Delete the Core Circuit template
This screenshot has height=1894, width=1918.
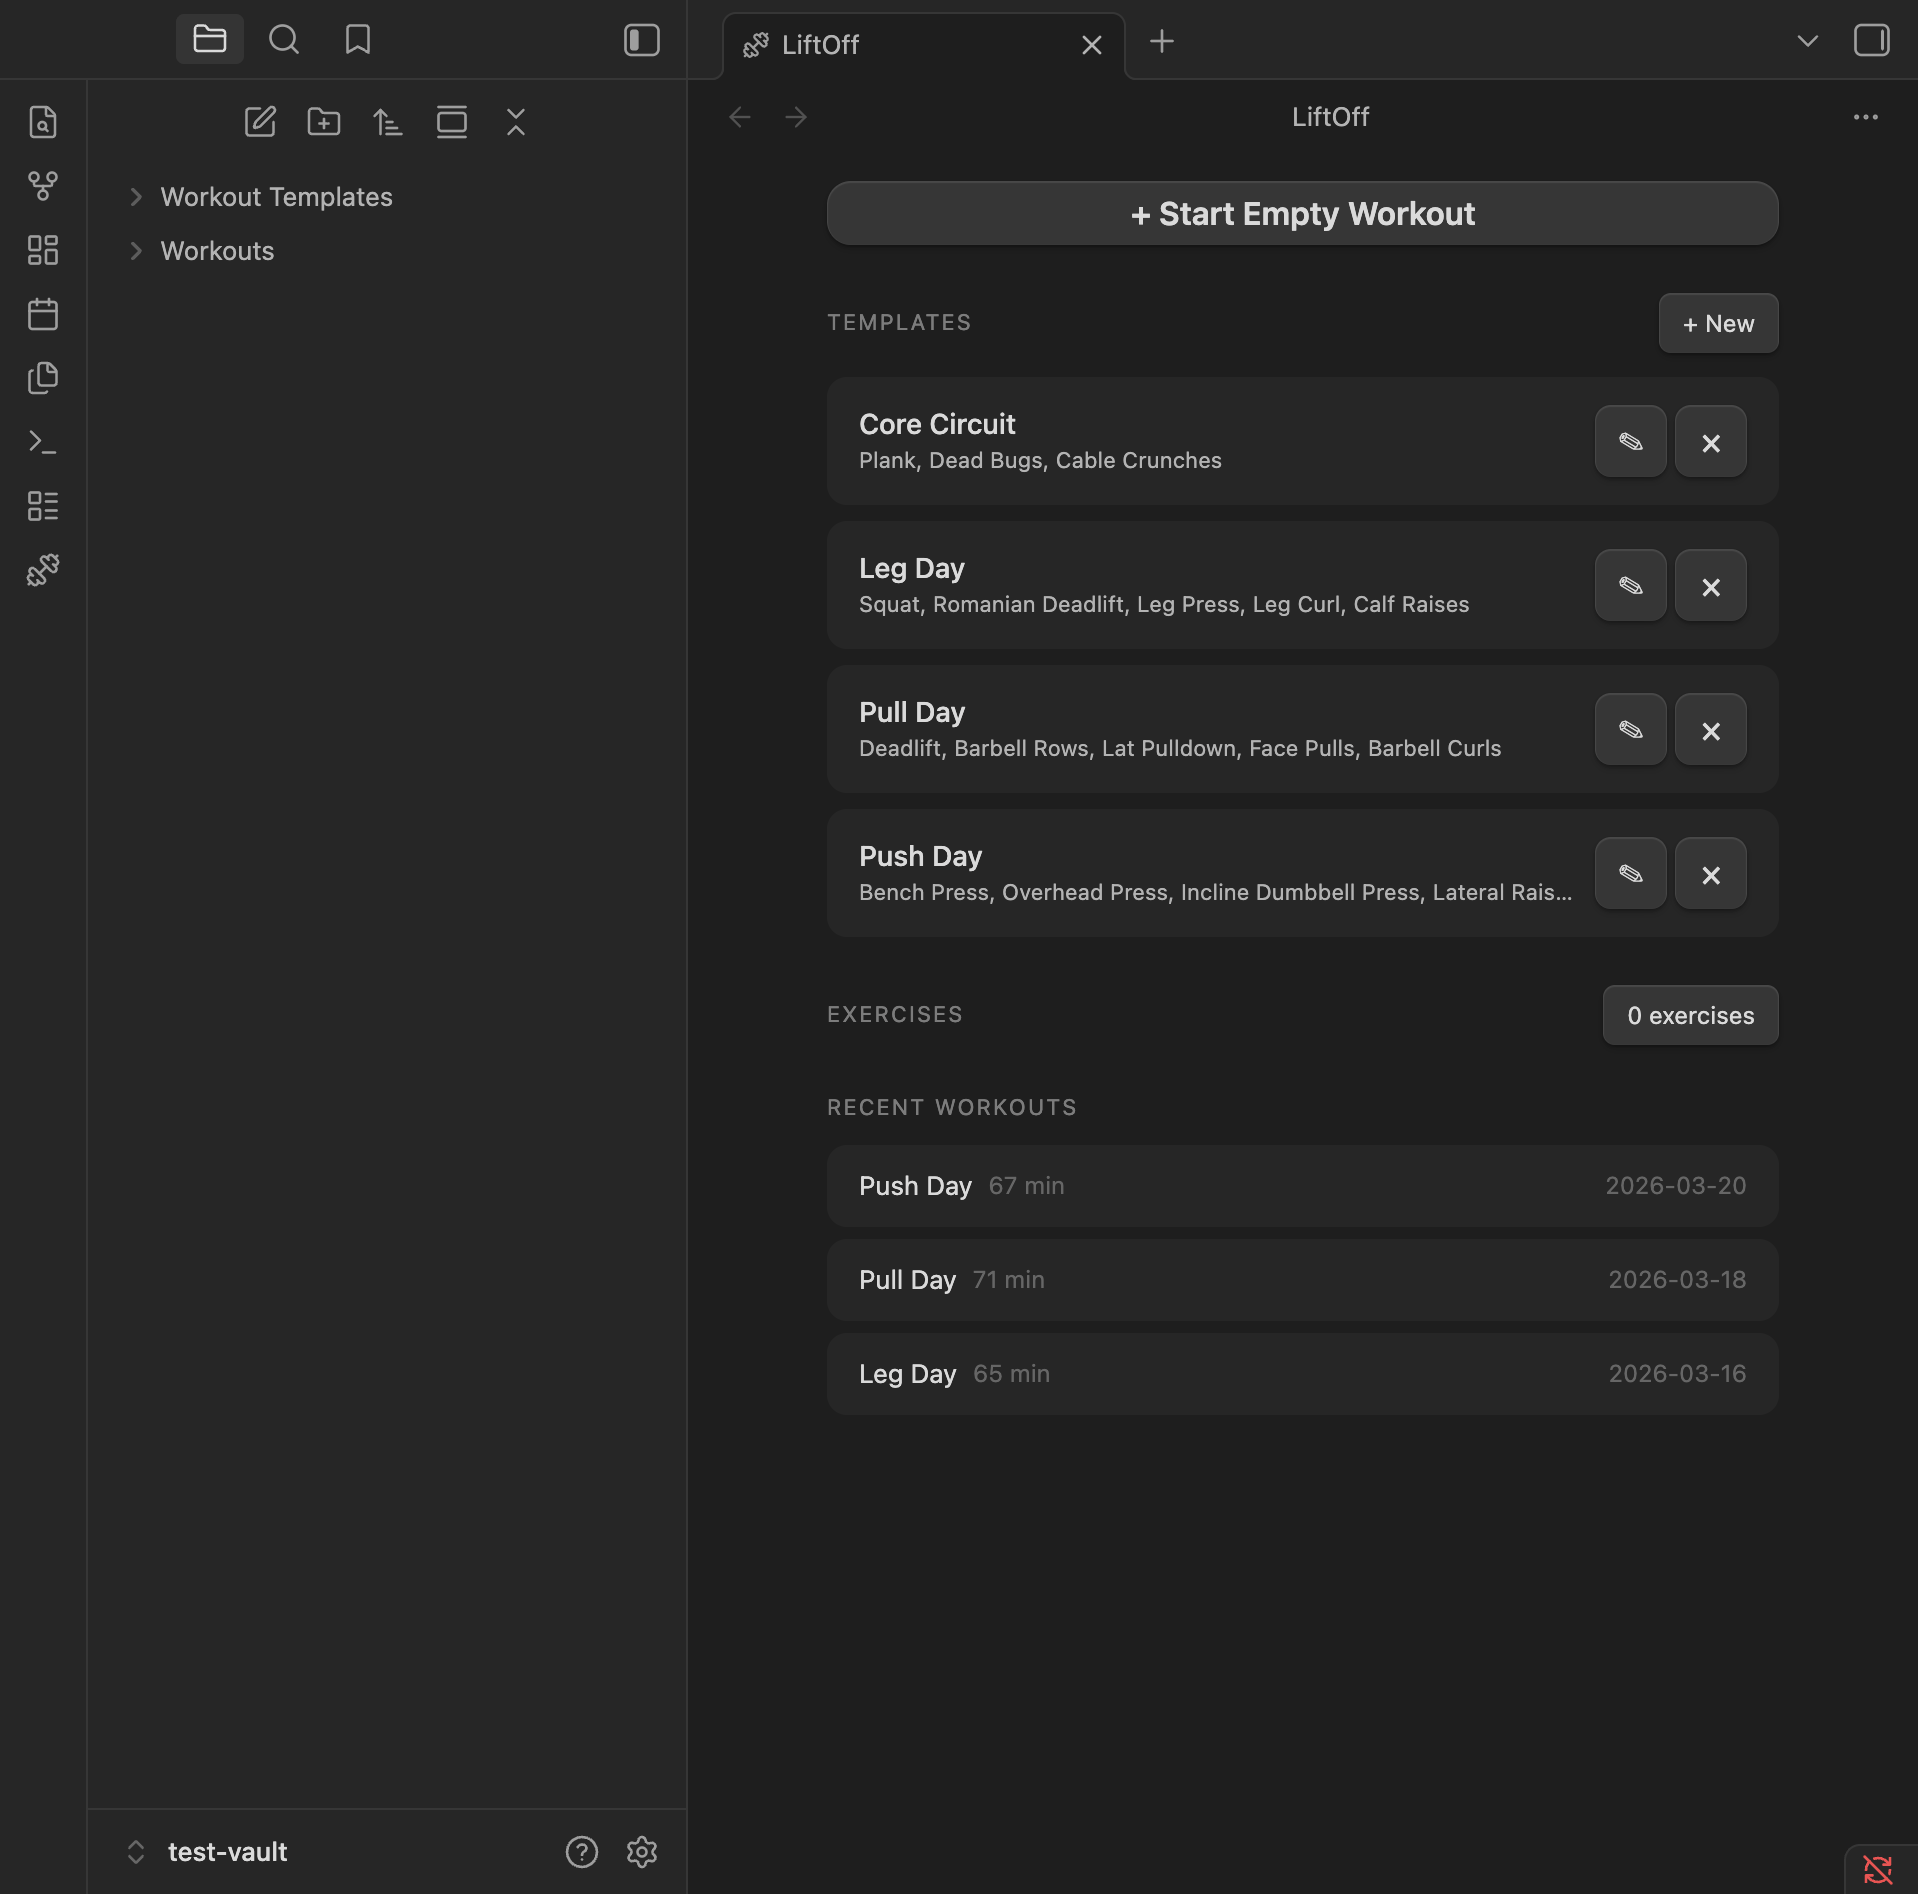coord(1710,442)
